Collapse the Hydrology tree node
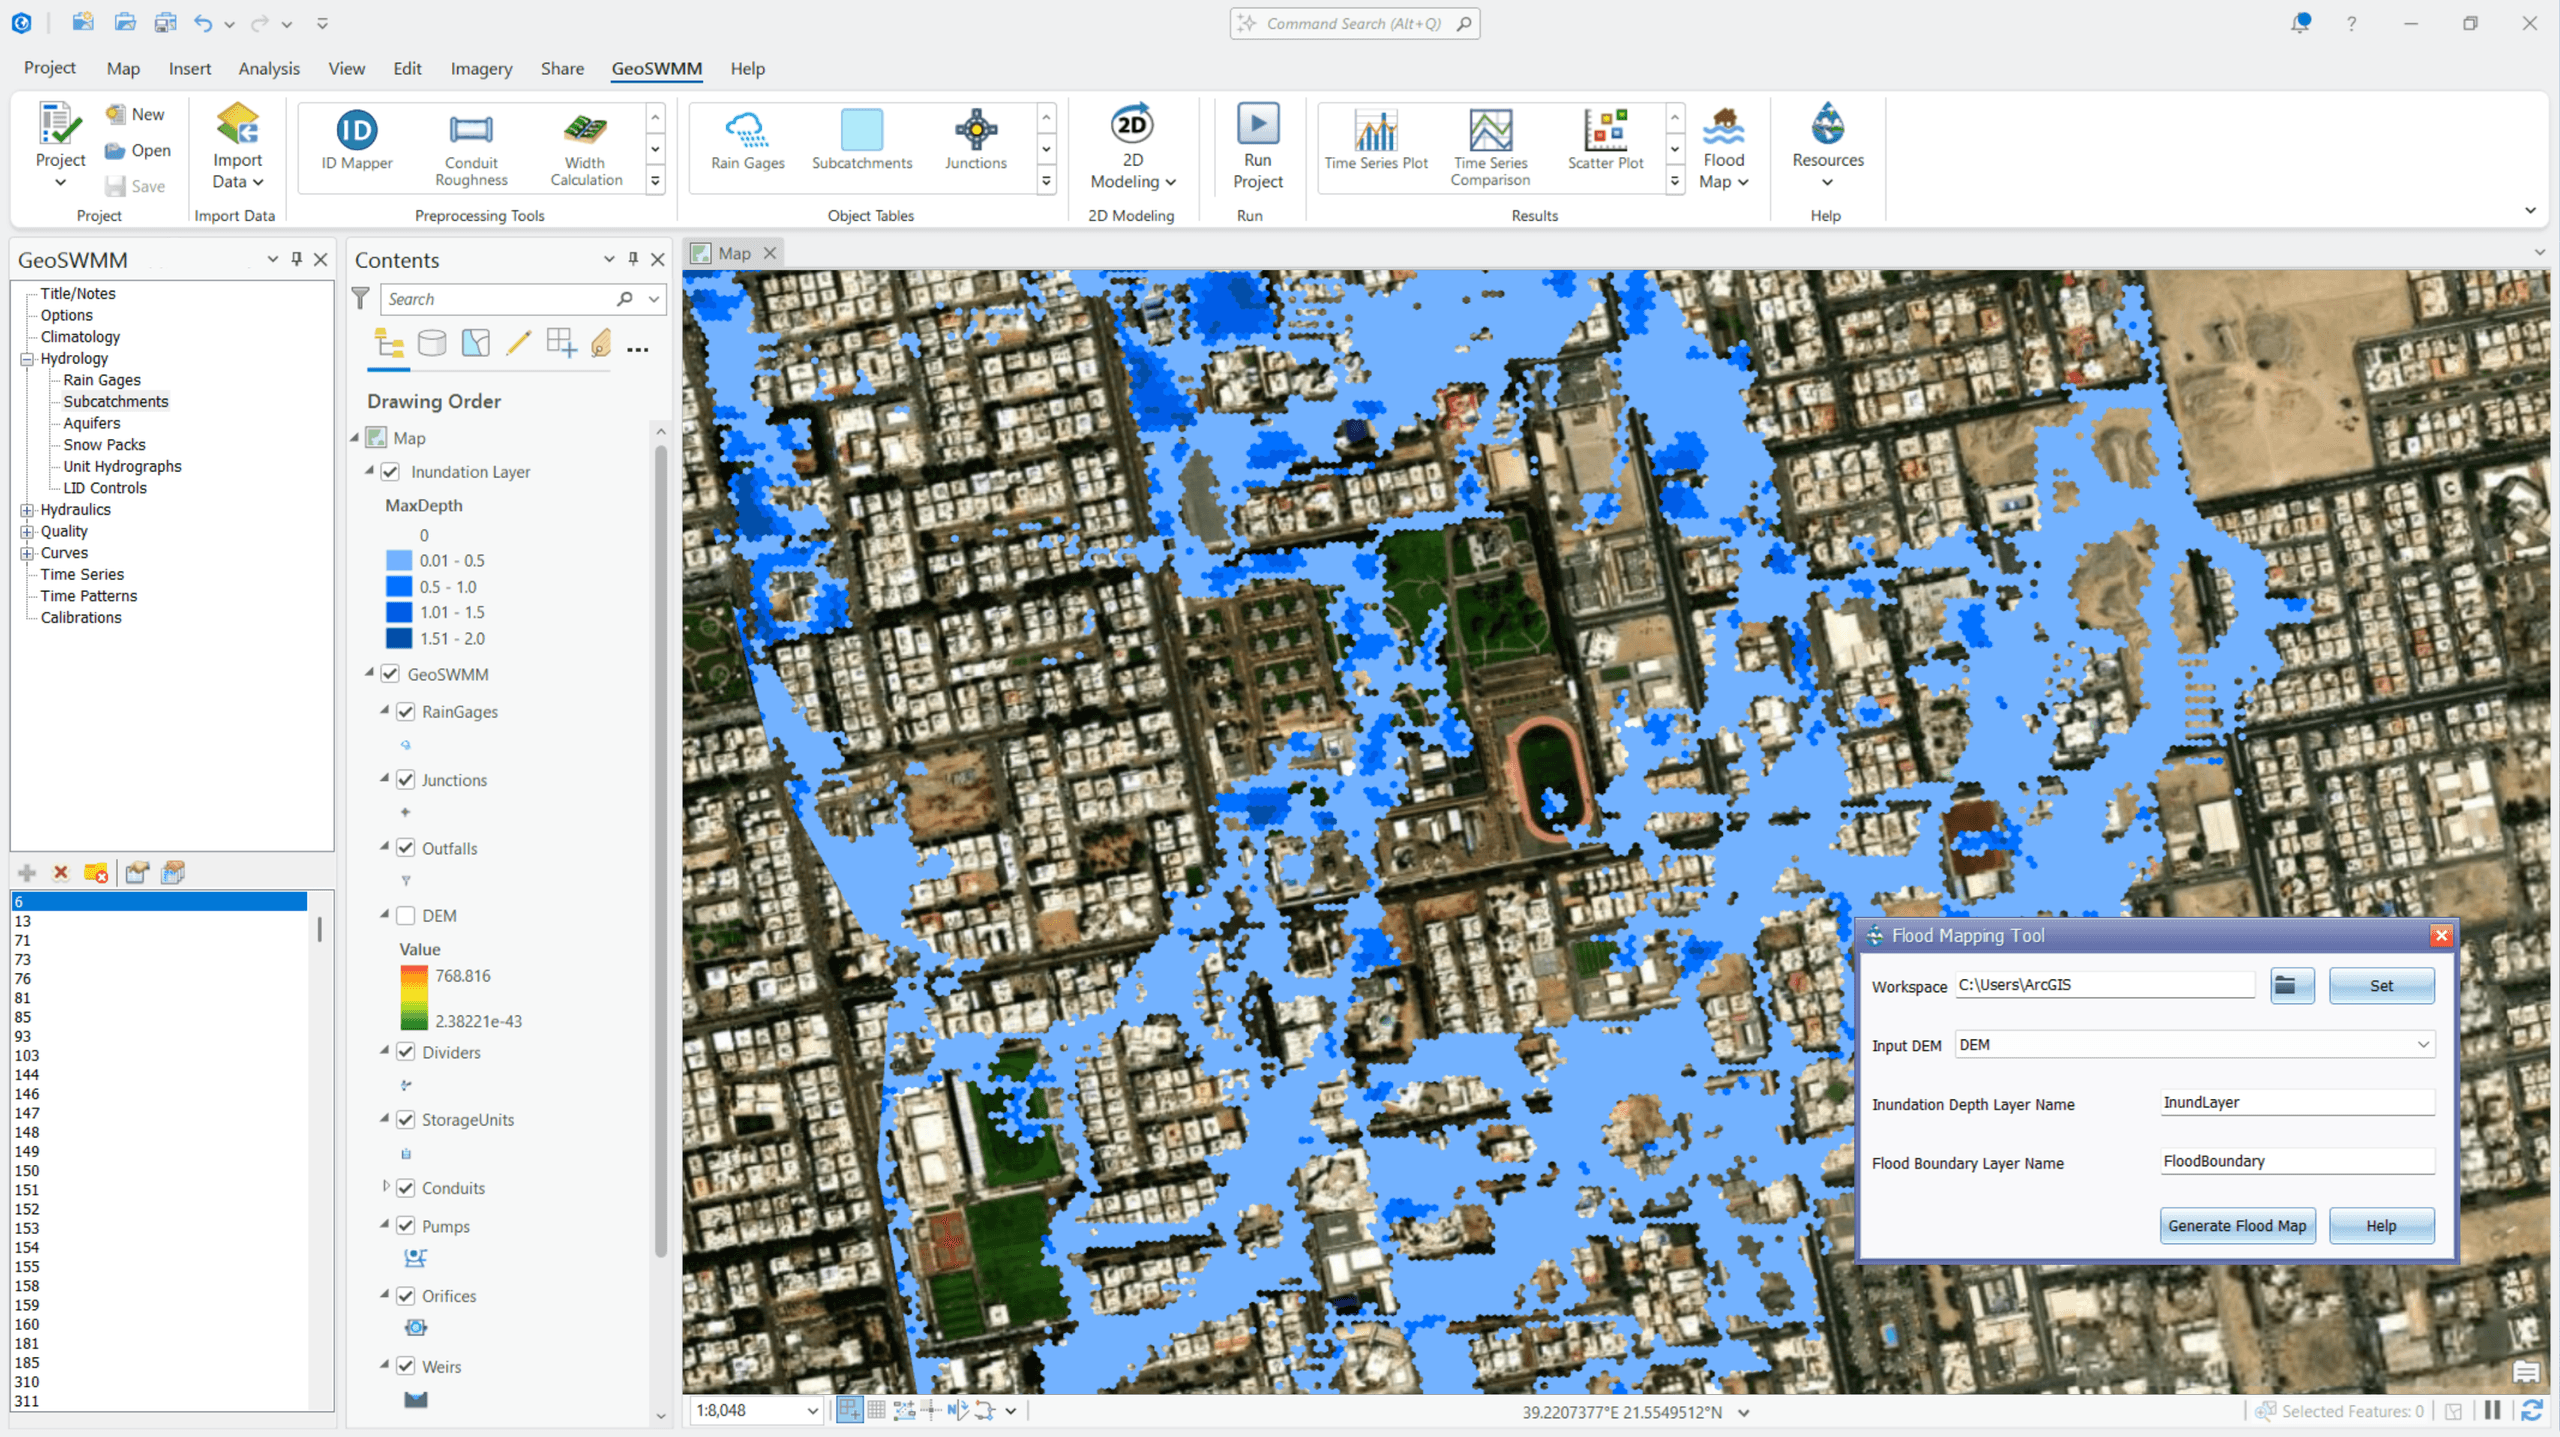2560x1437 pixels. point(27,358)
